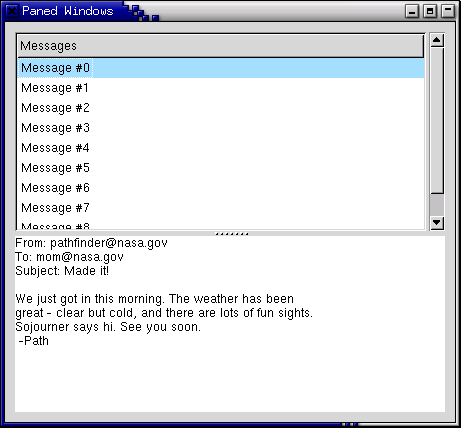Click the window menu X icon in title bar
This screenshot has height=428, width=461.
pos(12,11)
